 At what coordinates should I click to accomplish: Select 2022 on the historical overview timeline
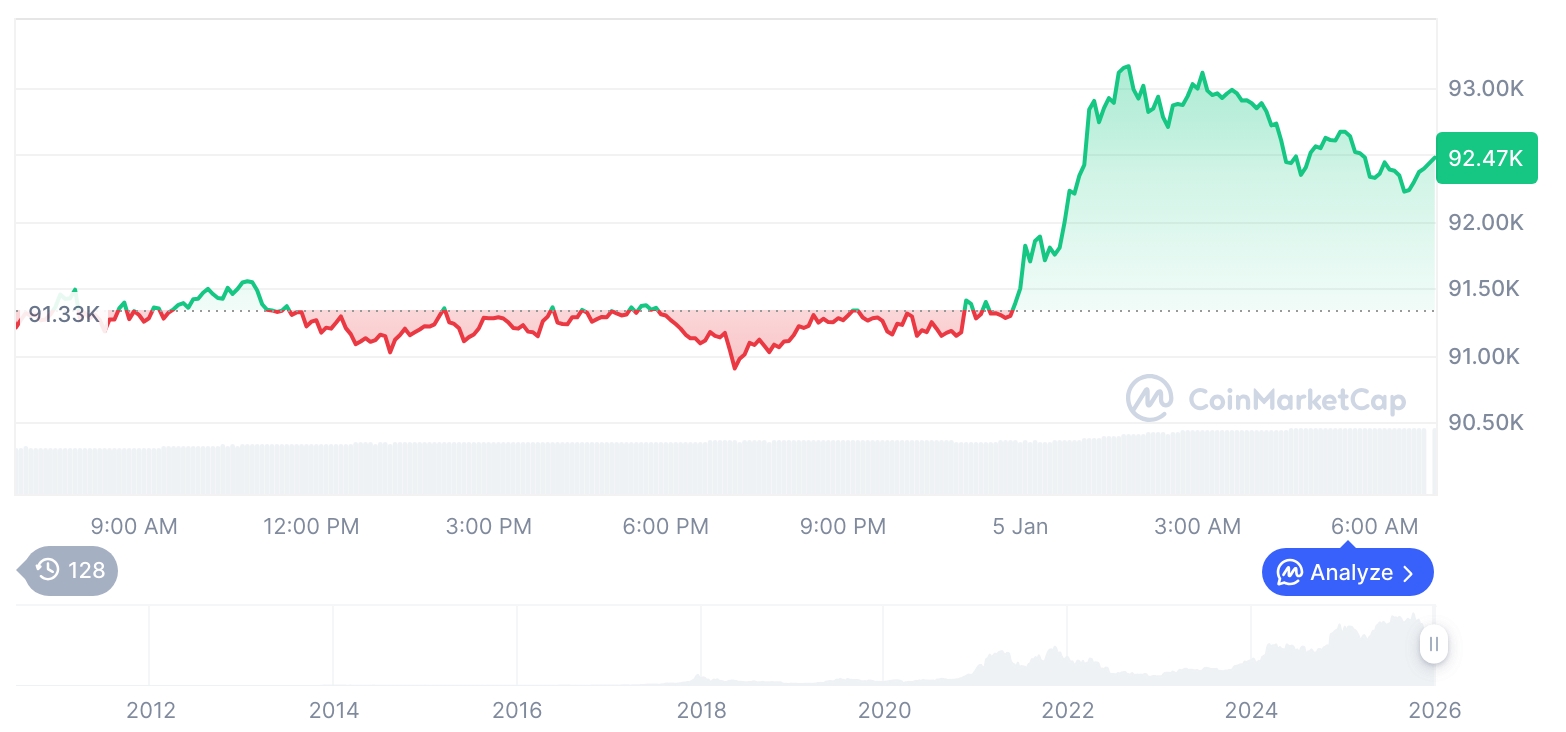click(x=1068, y=710)
